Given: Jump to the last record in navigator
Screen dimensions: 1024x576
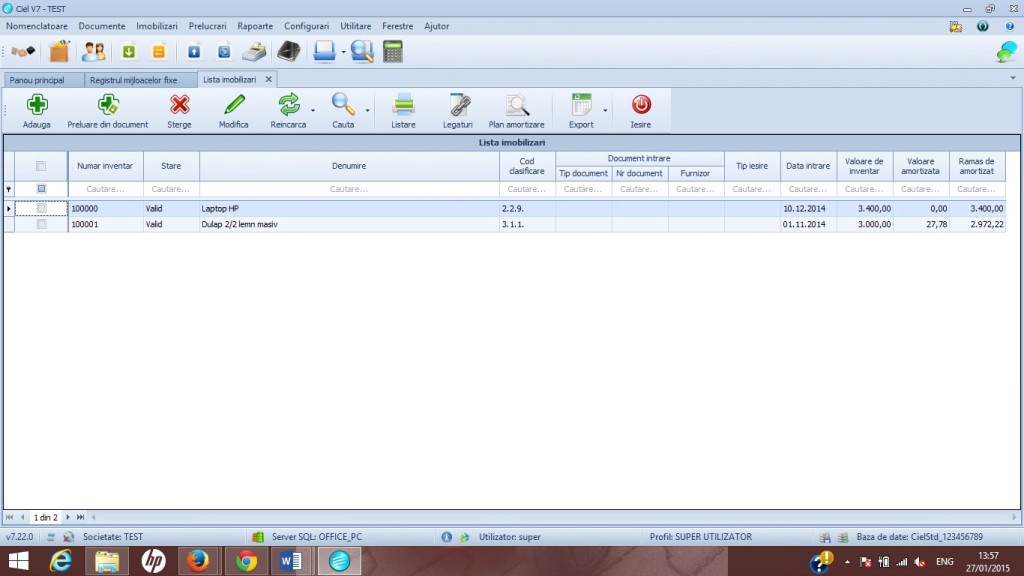Looking at the screenshot, I should (80, 517).
